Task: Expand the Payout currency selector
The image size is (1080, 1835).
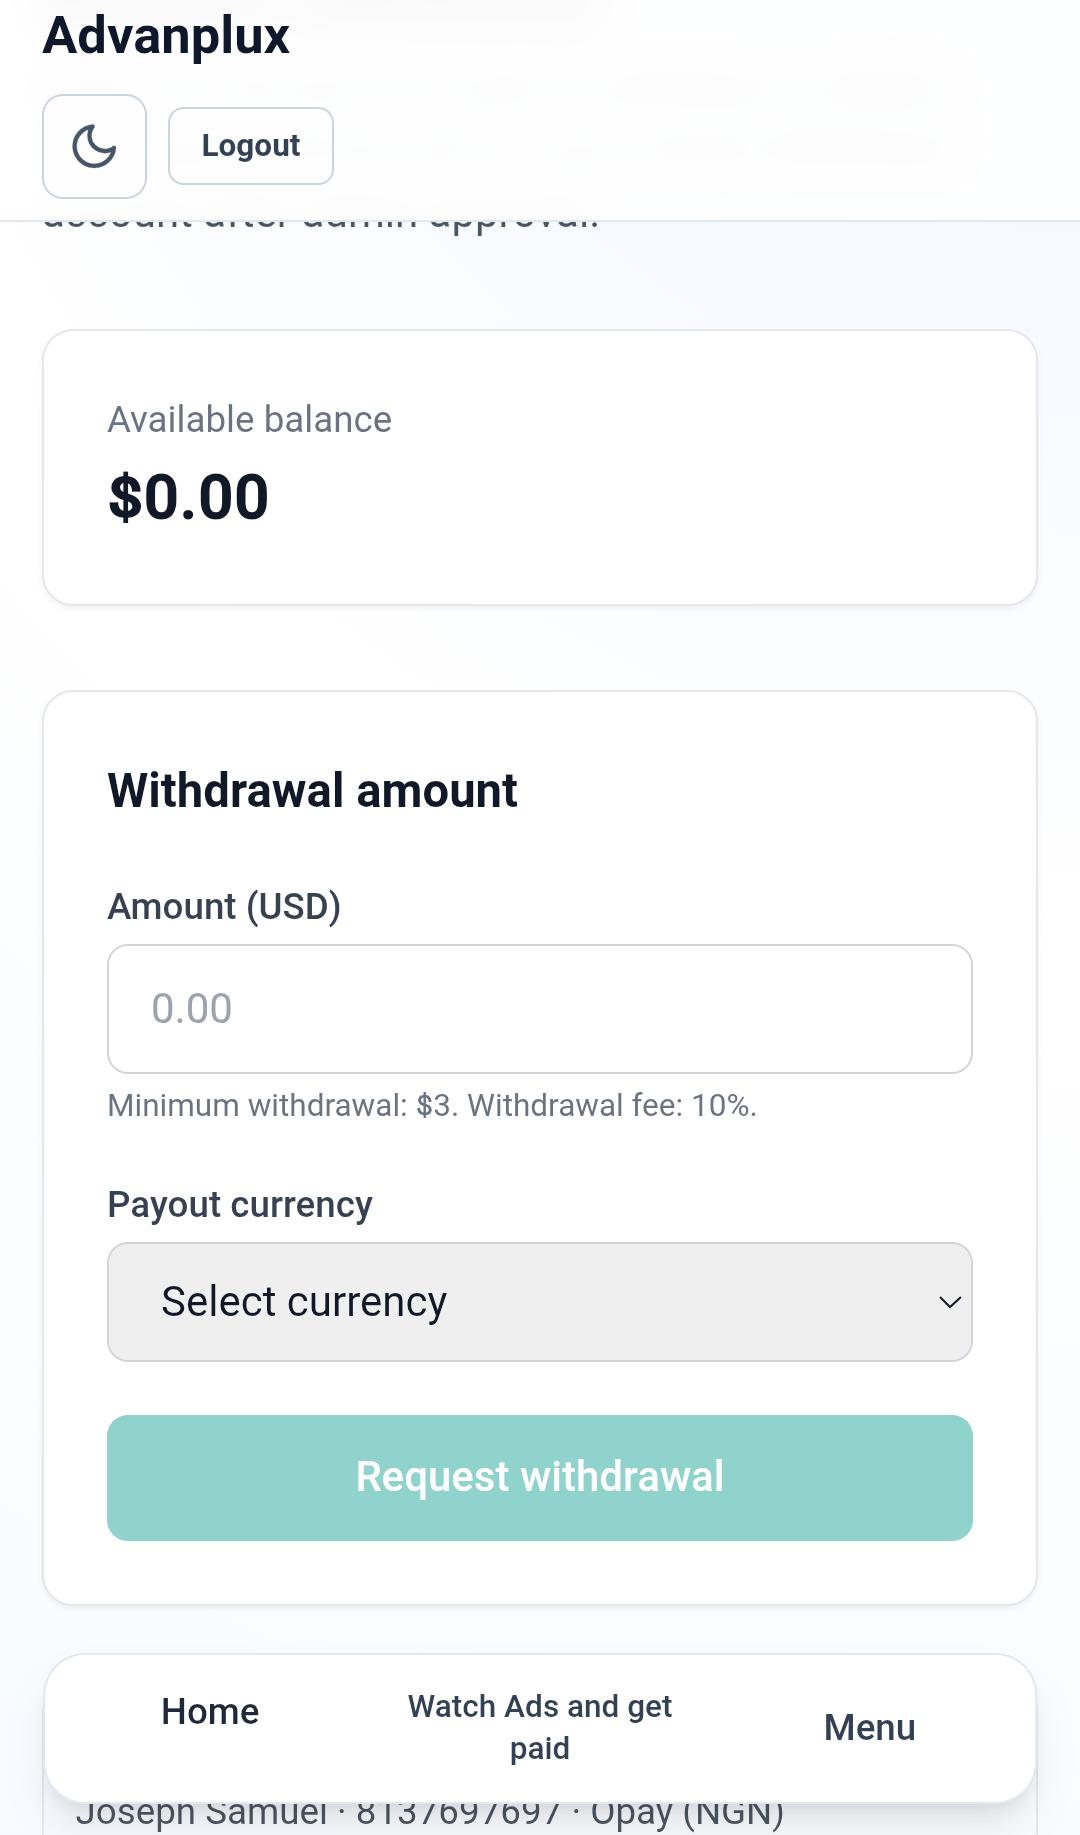Action: click(x=540, y=1302)
